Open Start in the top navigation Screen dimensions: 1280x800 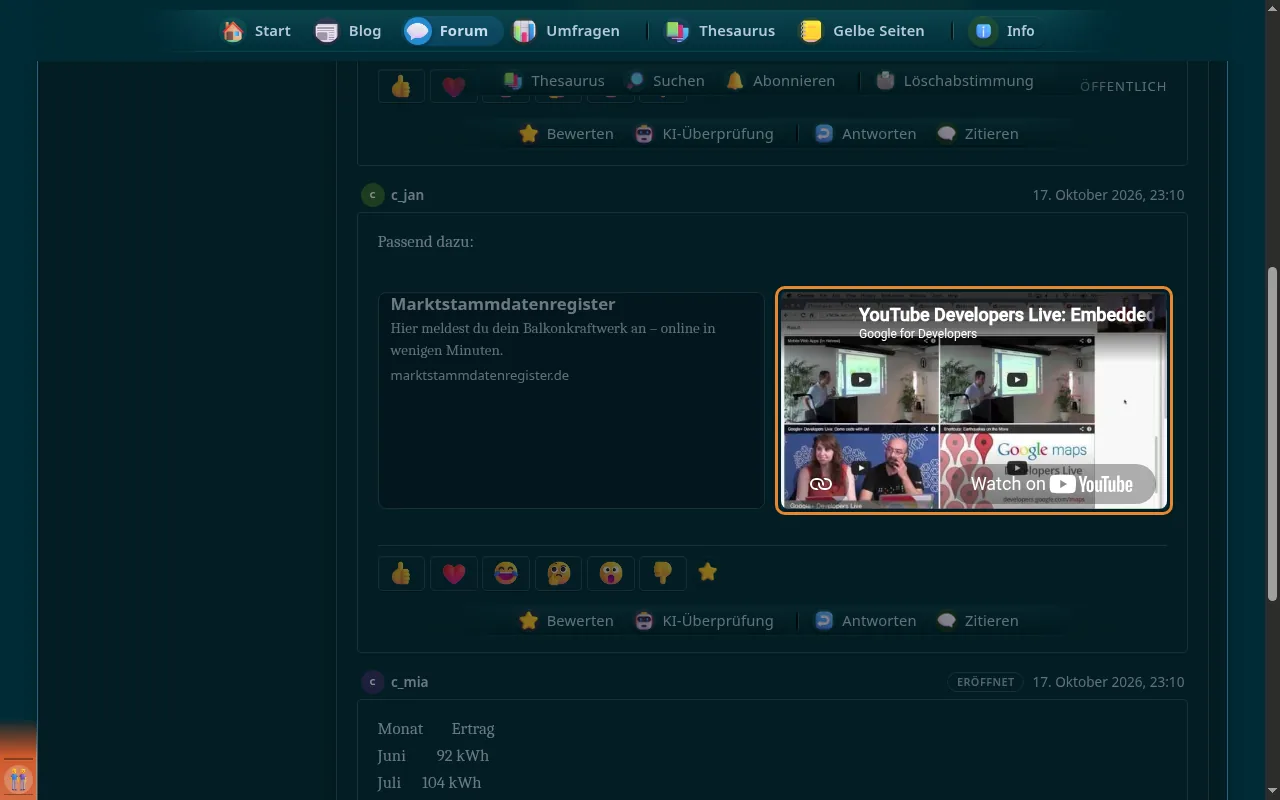tap(256, 31)
